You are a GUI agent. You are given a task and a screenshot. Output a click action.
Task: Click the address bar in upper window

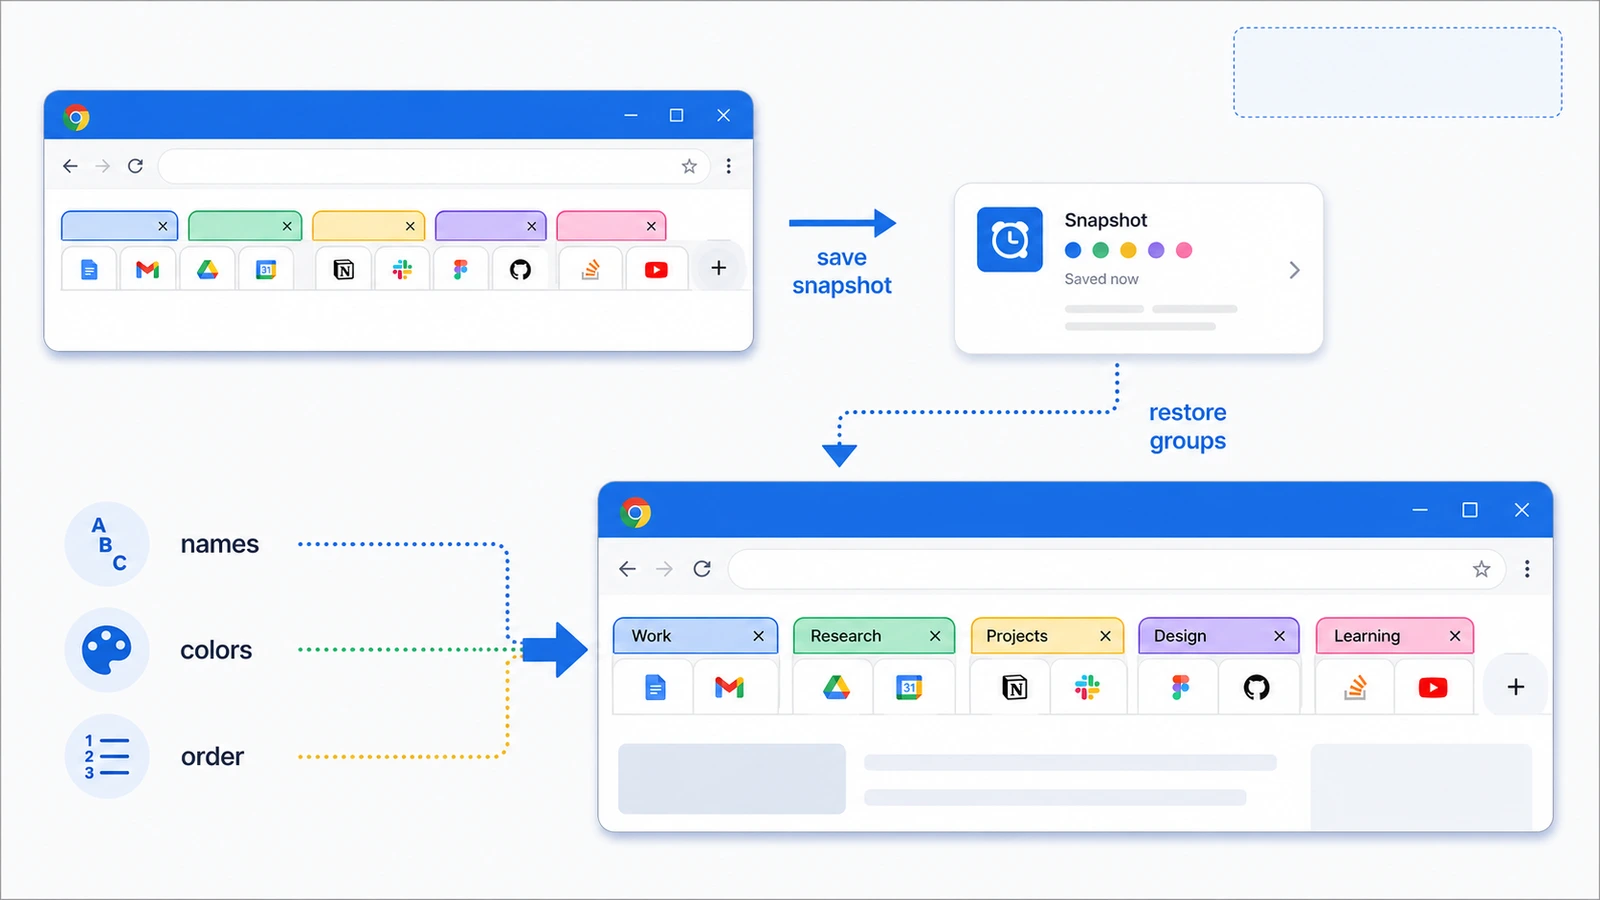tap(434, 166)
